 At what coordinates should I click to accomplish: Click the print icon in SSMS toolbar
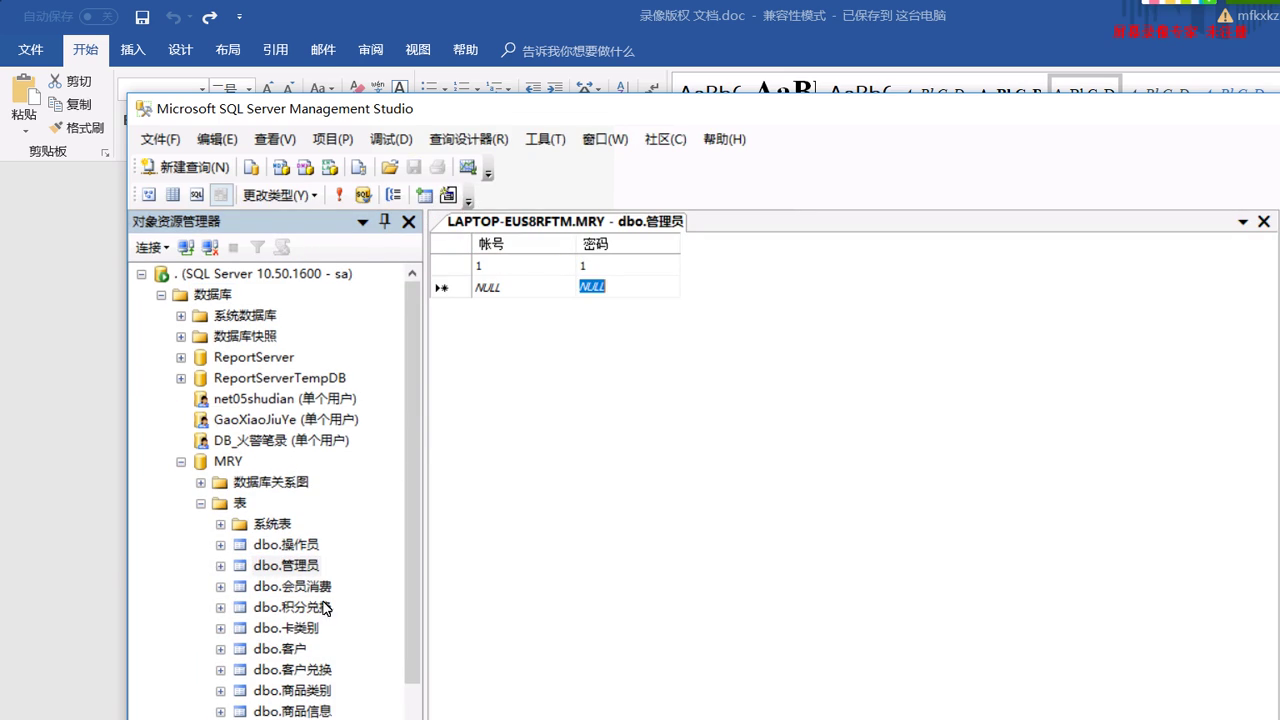[x=437, y=167]
